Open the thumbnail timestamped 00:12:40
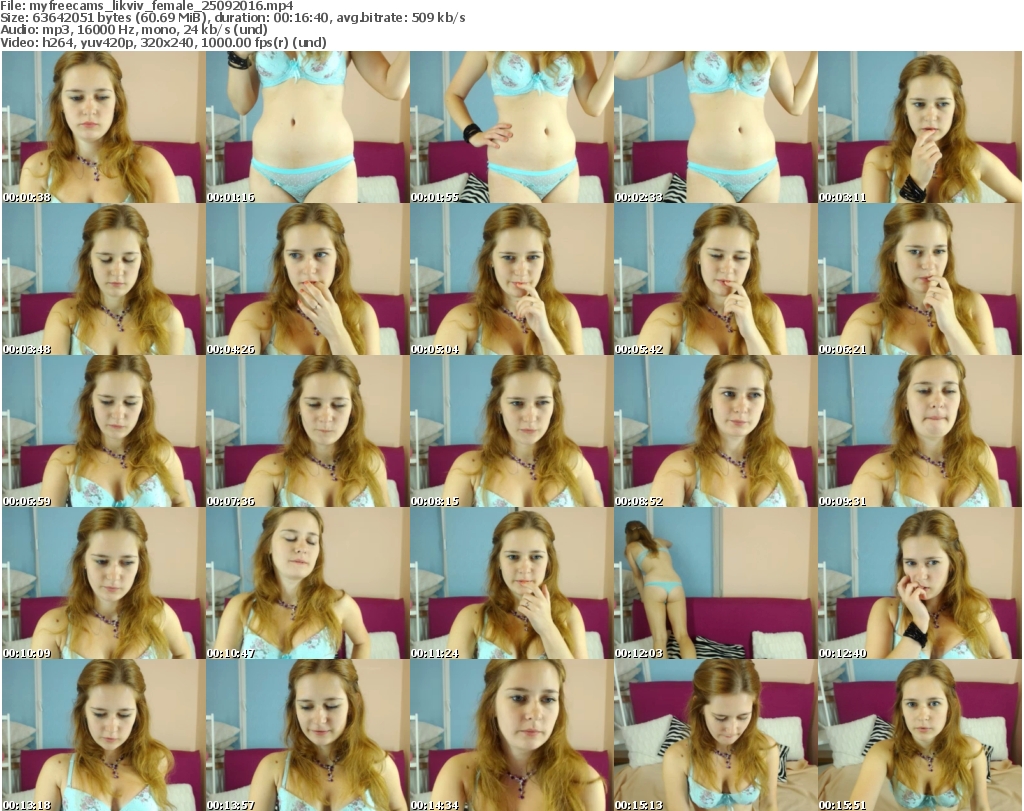This screenshot has height=811, width=1024. coord(919,583)
